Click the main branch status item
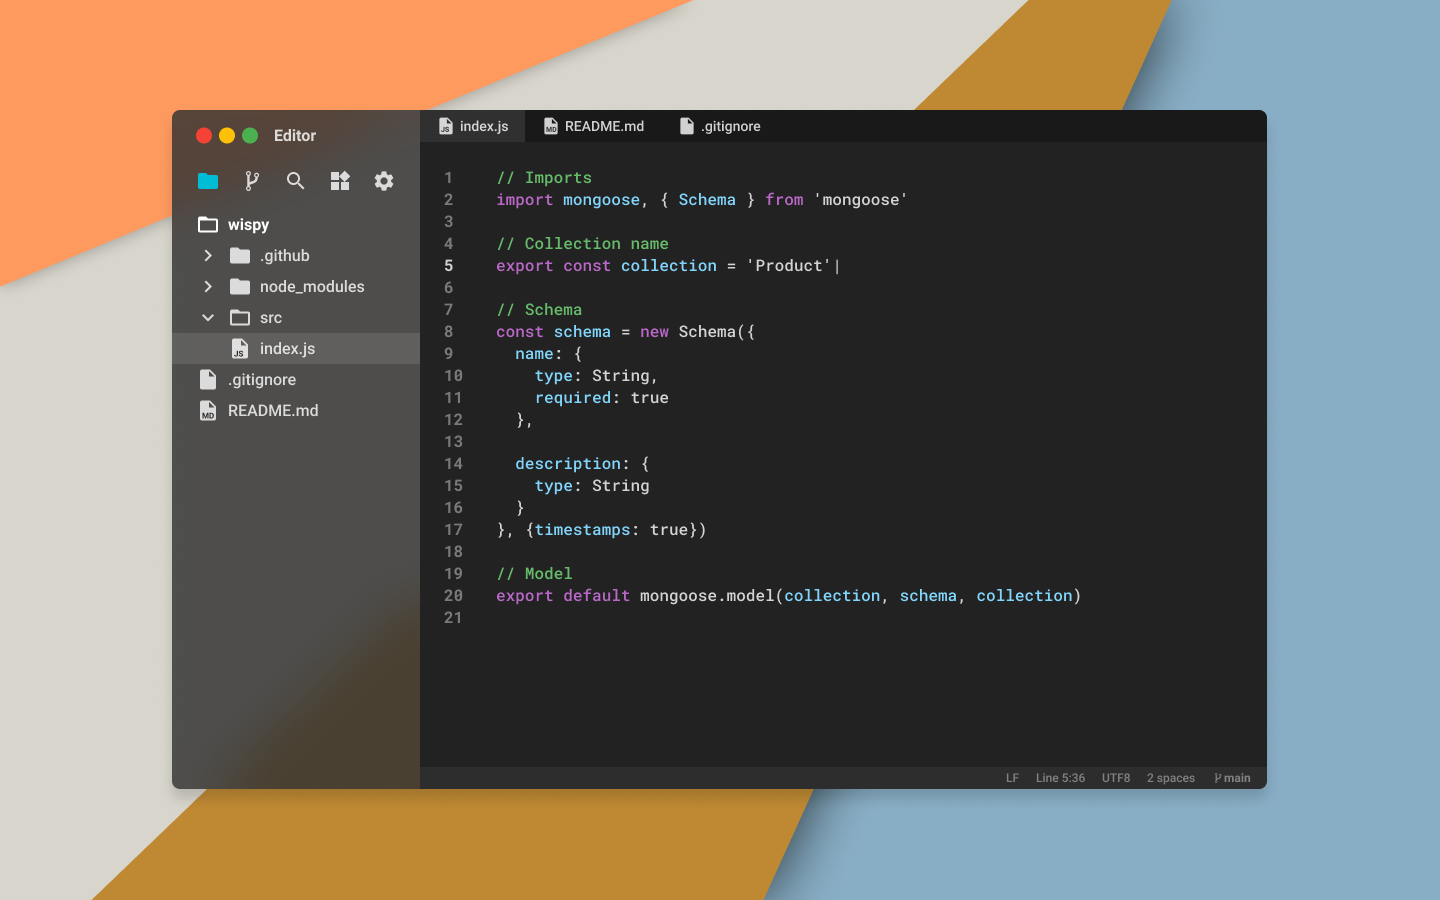 (1232, 778)
